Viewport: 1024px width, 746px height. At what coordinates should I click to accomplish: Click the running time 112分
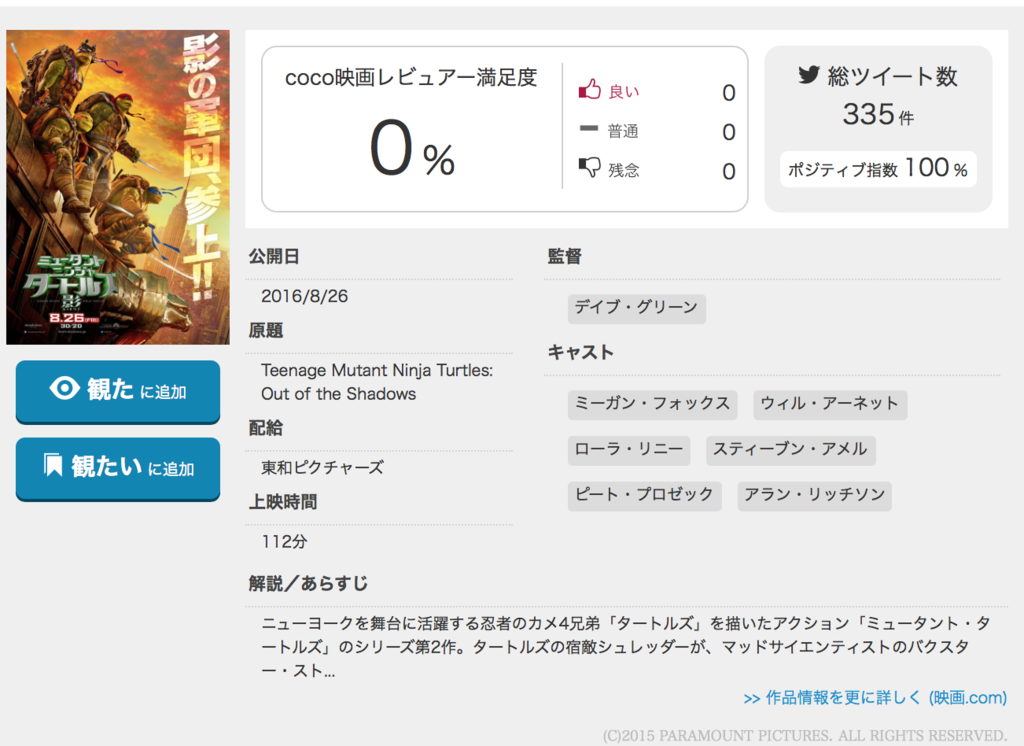pyautogui.click(x=284, y=542)
